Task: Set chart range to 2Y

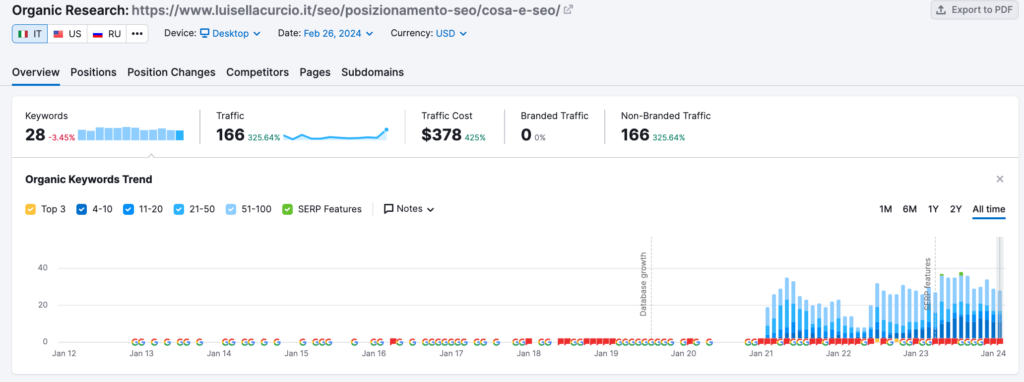Action: coord(955,209)
